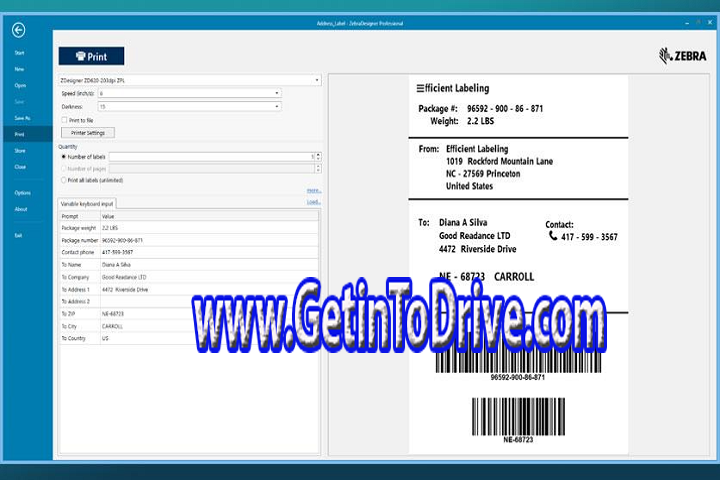The height and width of the screenshot is (480, 720).
Task: Click the blue Print button
Action: click(91, 56)
